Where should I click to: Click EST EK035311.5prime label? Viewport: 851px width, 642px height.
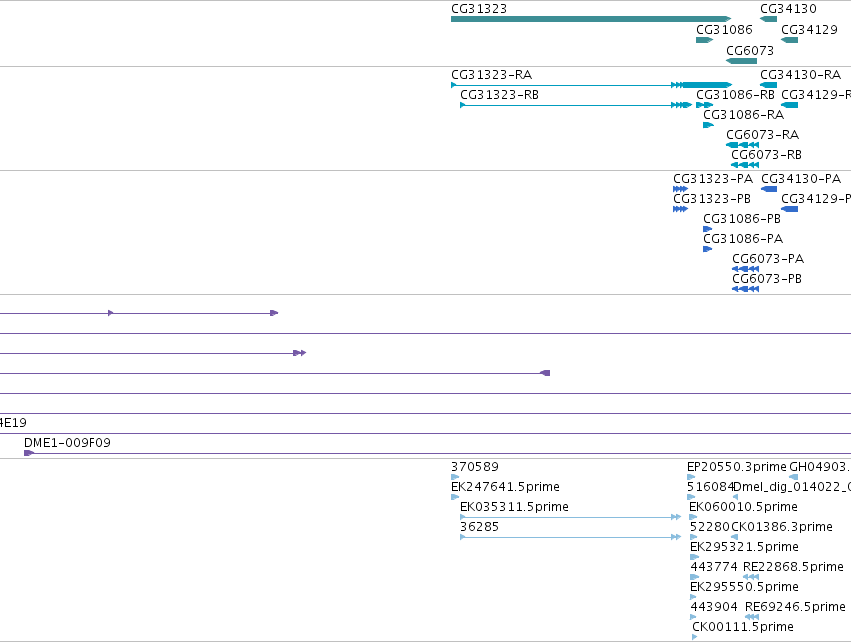click(515, 507)
